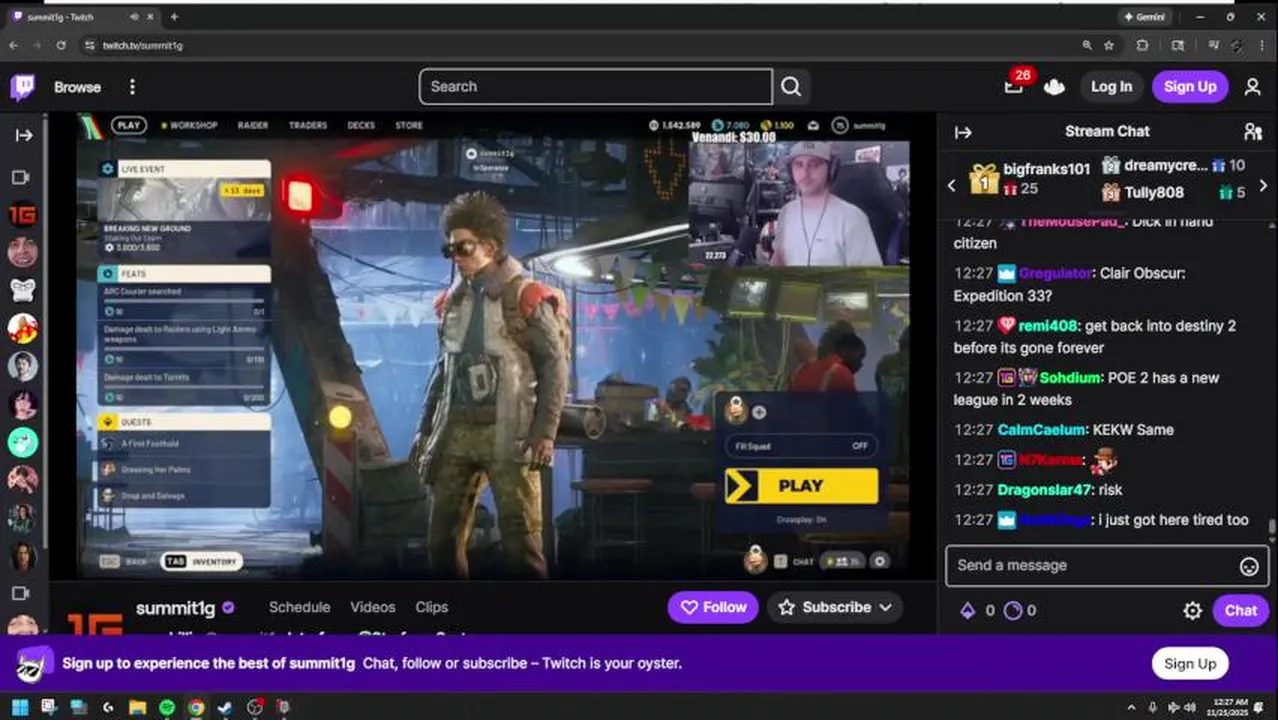Collapse the Stream Chat panel arrow

click(x=963, y=132)
